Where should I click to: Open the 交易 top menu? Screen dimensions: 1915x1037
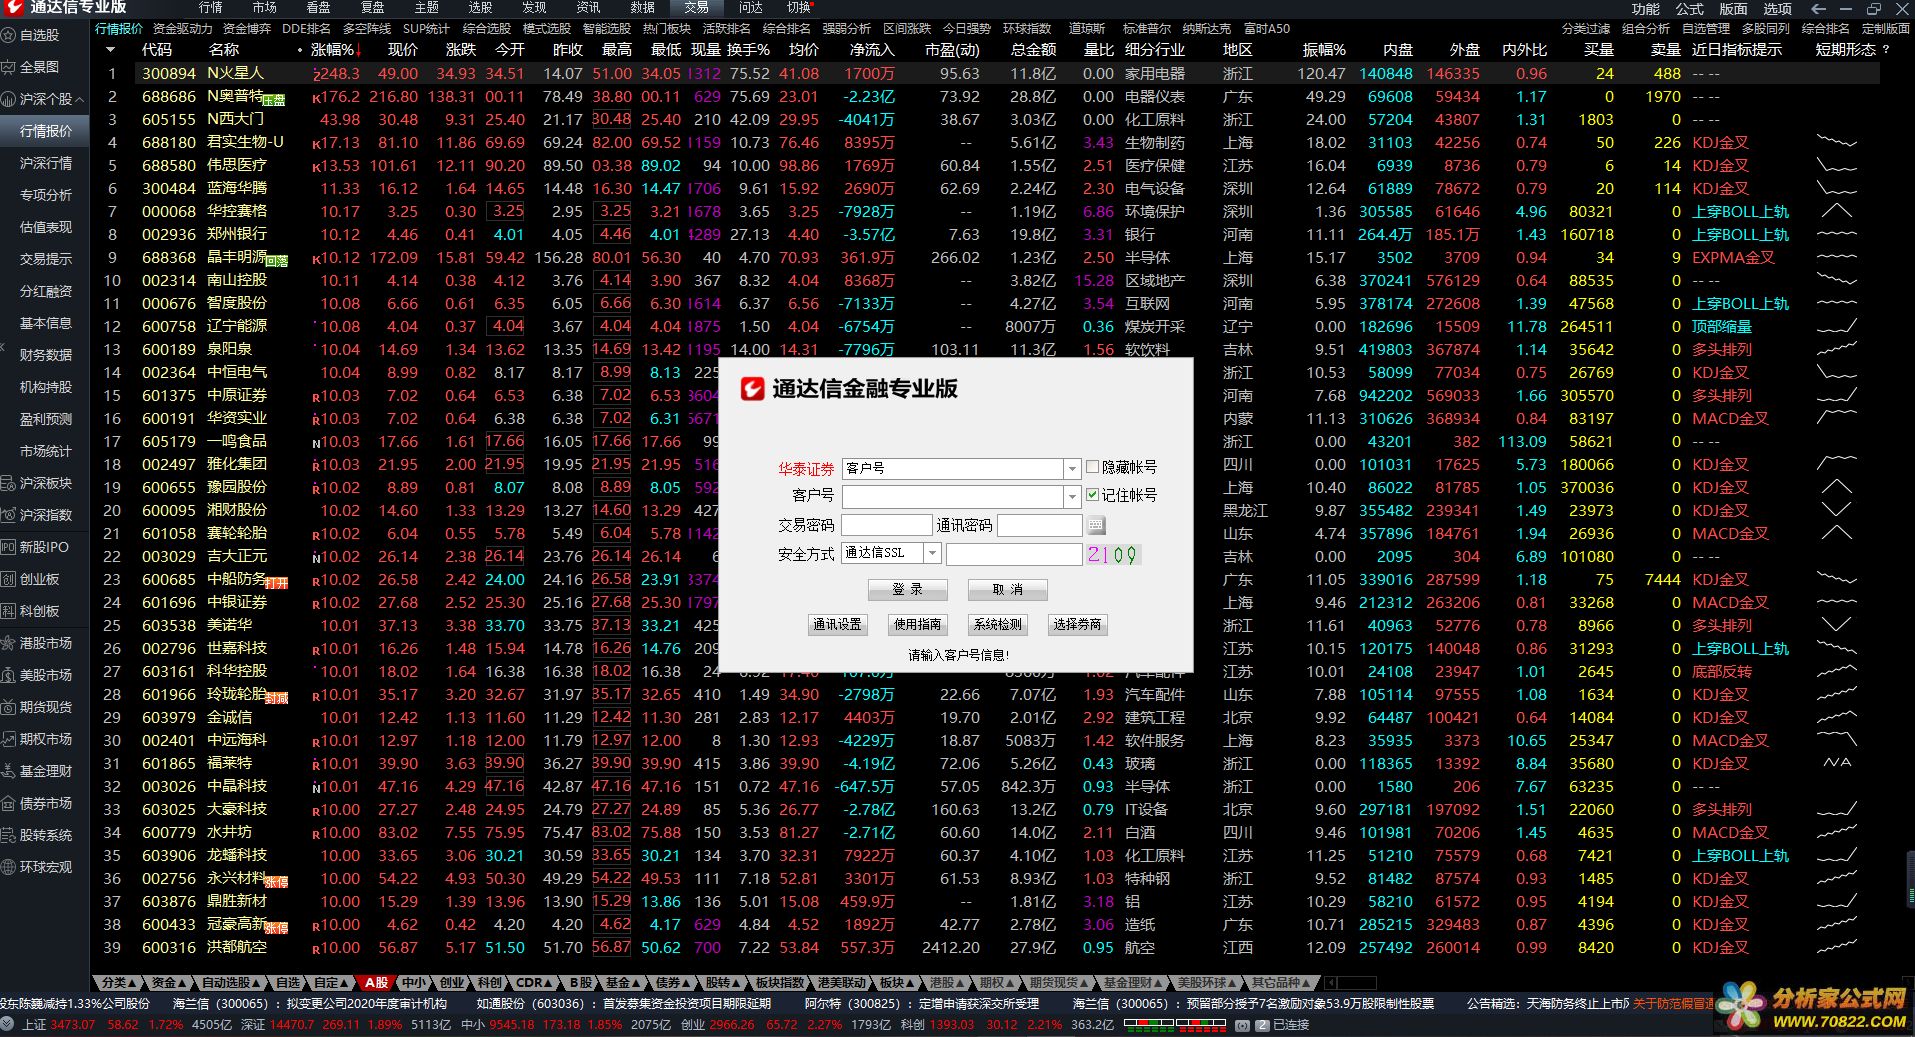click(x=697, y=7)
